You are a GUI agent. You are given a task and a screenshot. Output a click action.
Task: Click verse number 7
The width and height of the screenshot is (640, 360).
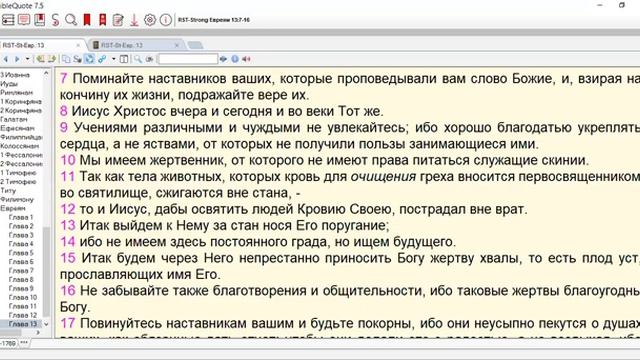pyautogui.click(x=63, y=78)
